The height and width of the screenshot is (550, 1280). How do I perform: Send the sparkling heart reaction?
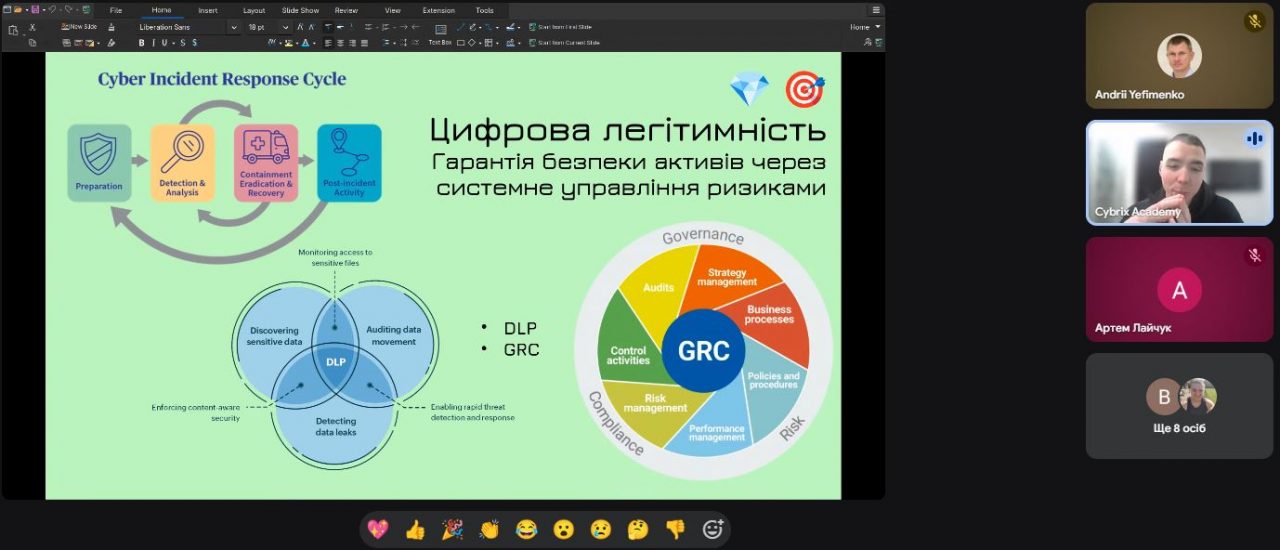(x=378, y=529)
